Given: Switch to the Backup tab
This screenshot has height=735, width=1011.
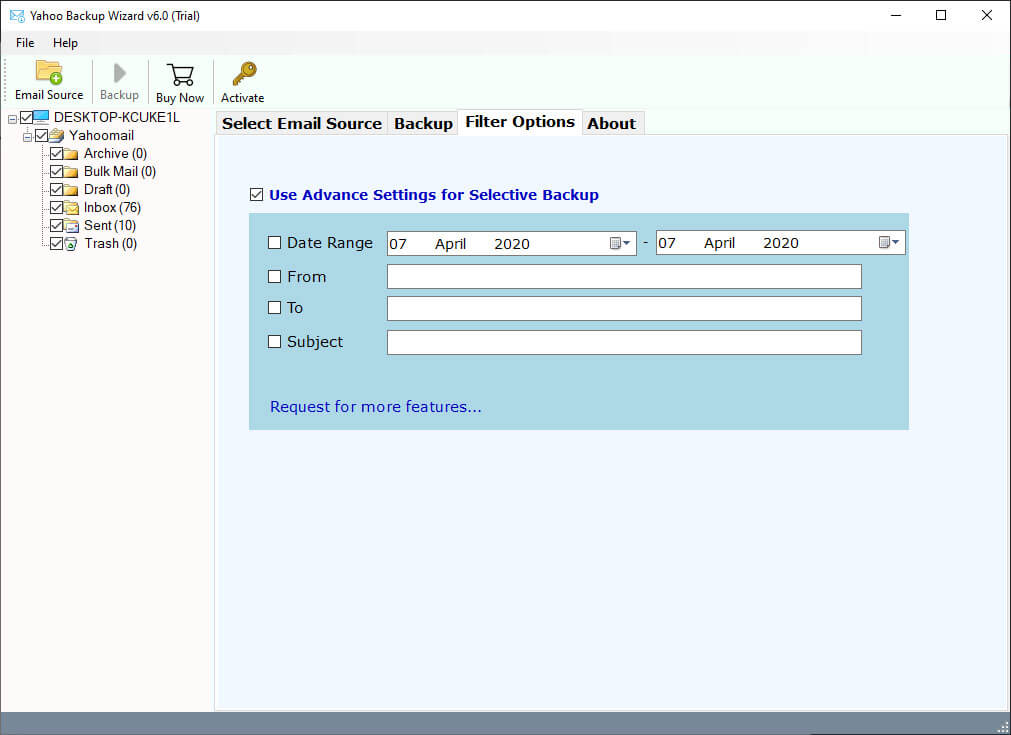Looking at the screenshot, I should pos(423,124).
